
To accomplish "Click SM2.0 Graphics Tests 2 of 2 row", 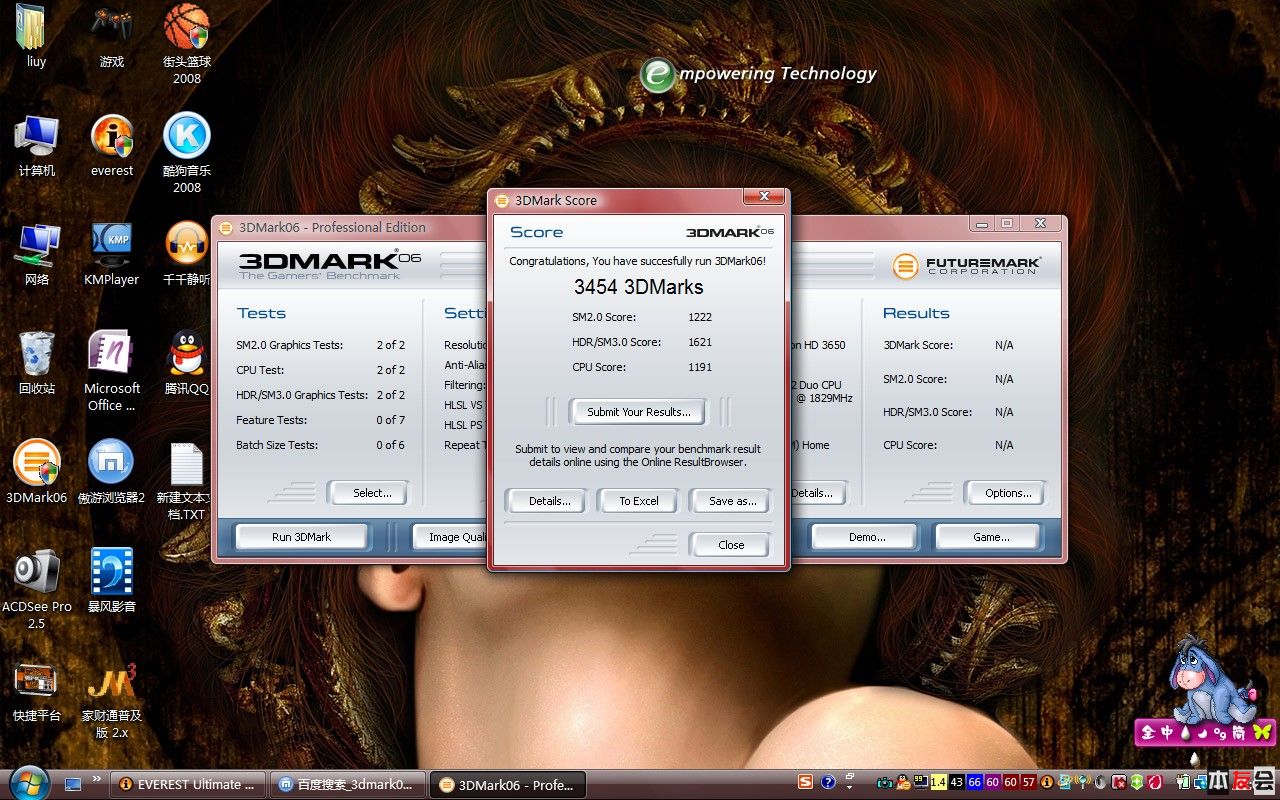I will (320, 345).
